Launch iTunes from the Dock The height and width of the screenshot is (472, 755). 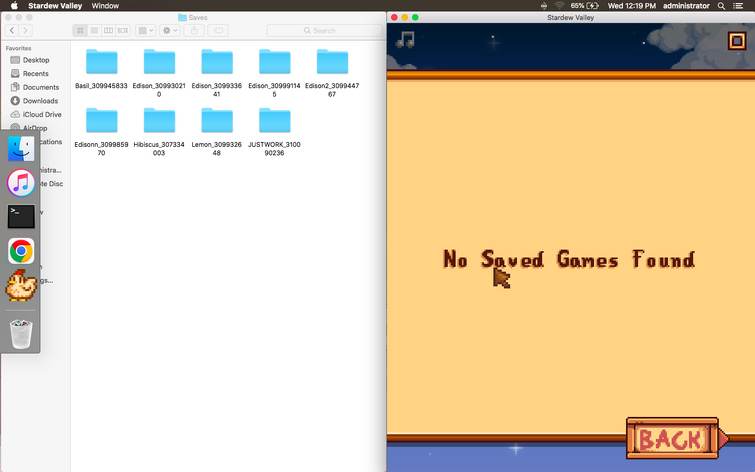pyautogui.click(x=21, y=183)
